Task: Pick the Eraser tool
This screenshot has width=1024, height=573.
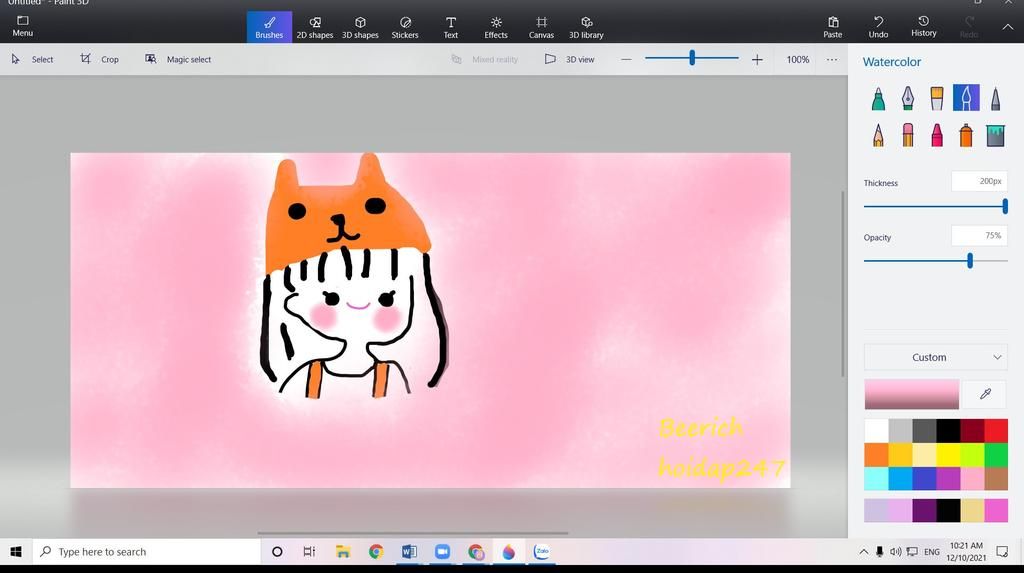Action: click(x=907, y=135)
